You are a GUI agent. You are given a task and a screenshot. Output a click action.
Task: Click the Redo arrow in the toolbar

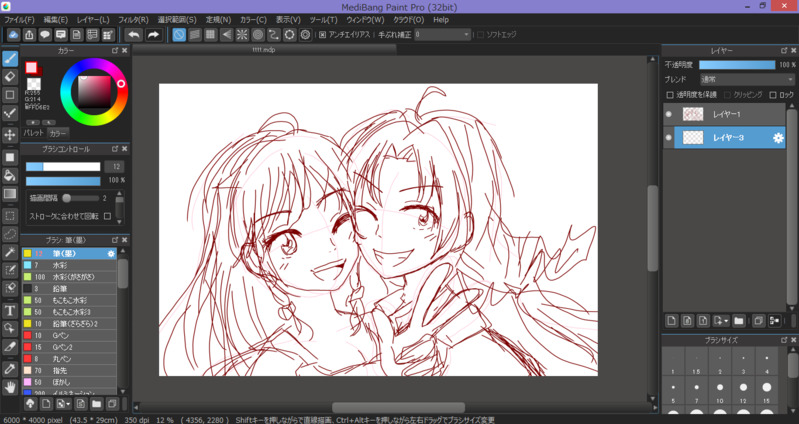click(x=153, y=35)
